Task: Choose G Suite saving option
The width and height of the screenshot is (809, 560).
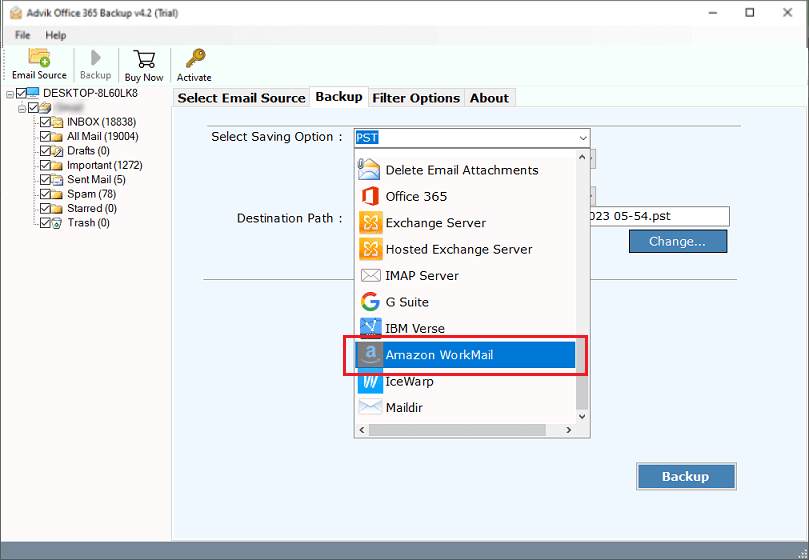Action: tap(465, 302)
